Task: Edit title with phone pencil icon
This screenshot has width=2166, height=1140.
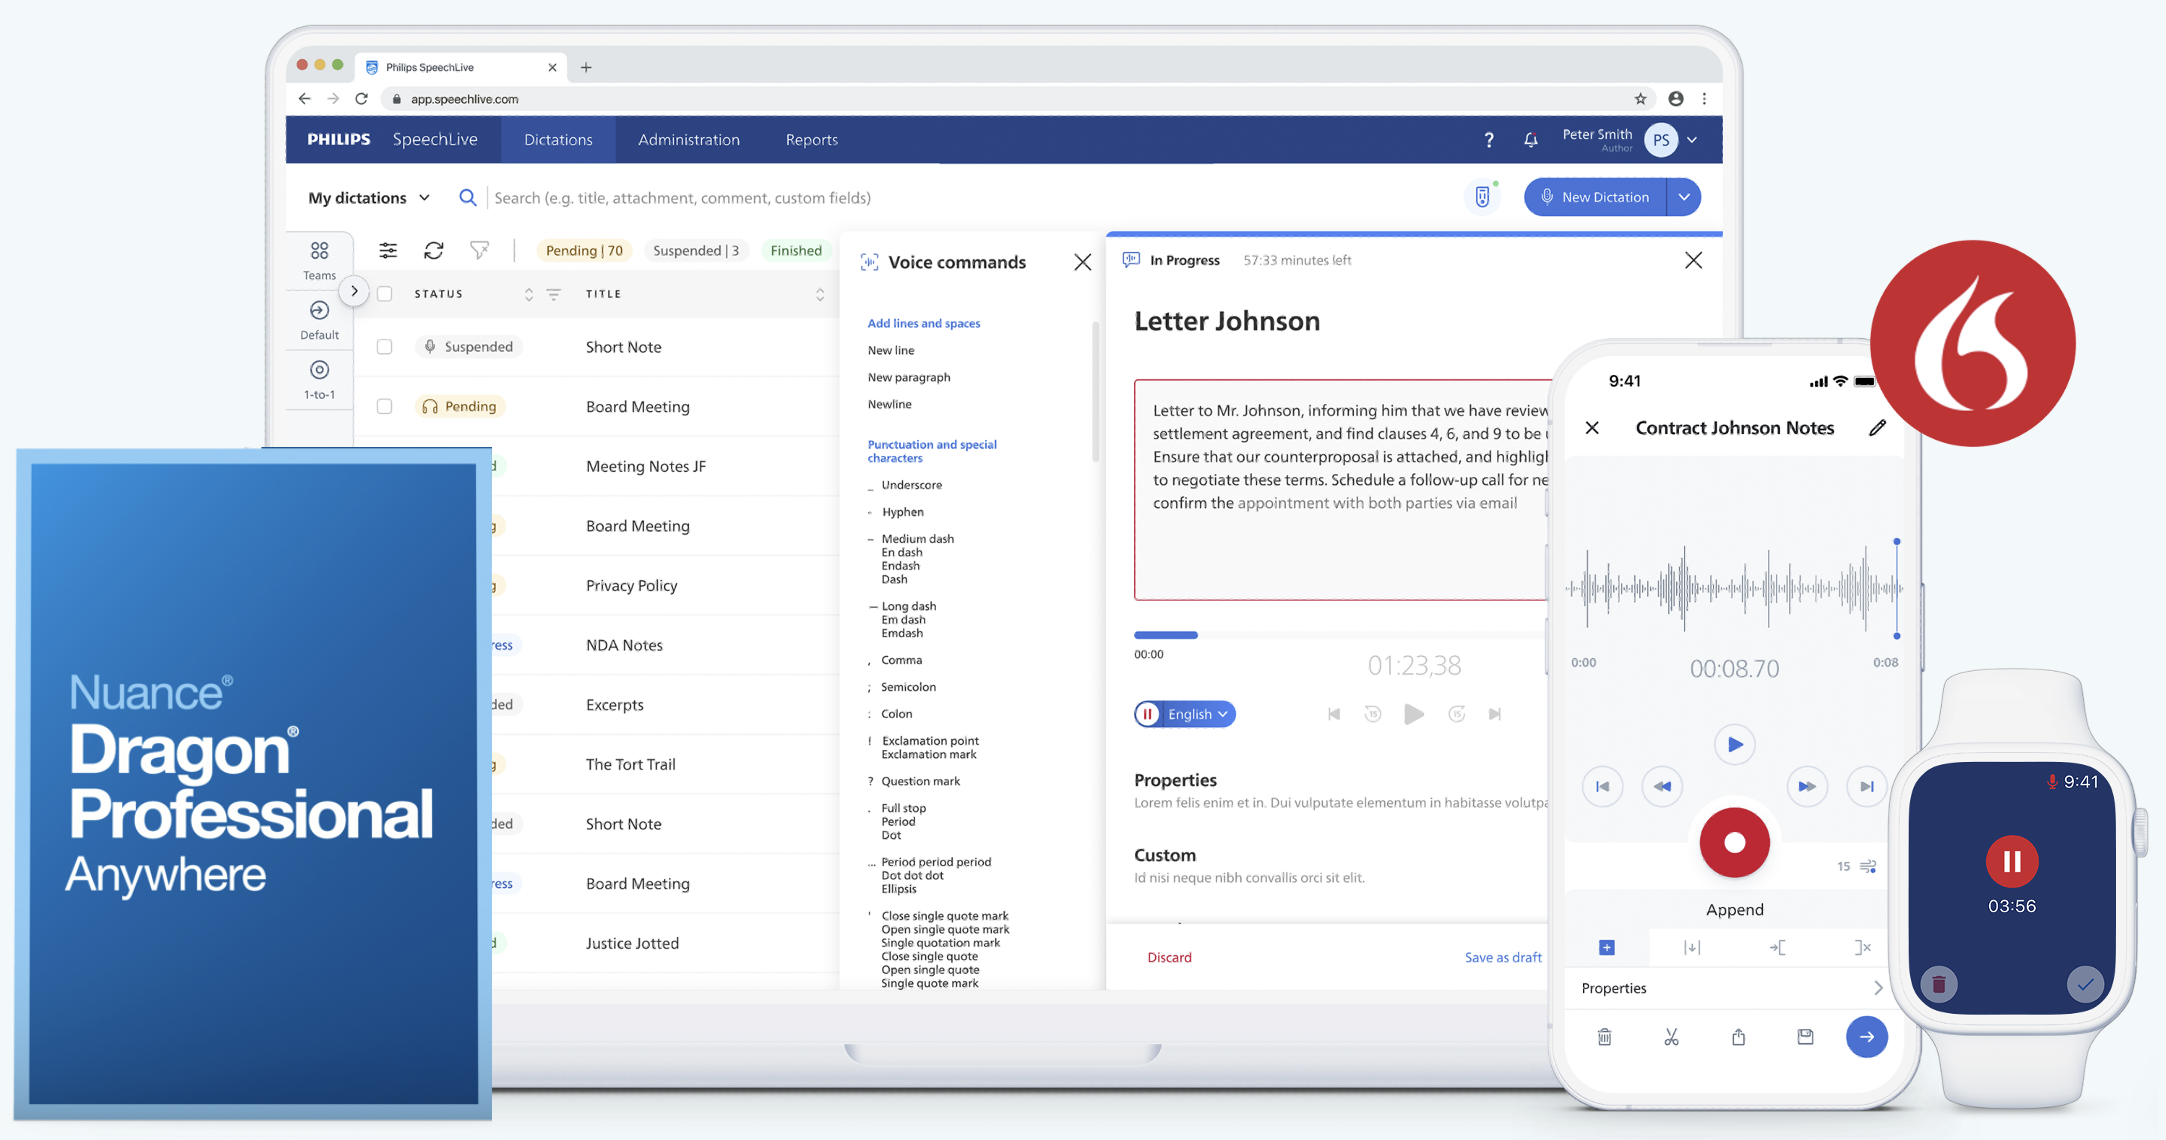Action: (1878, 427)
